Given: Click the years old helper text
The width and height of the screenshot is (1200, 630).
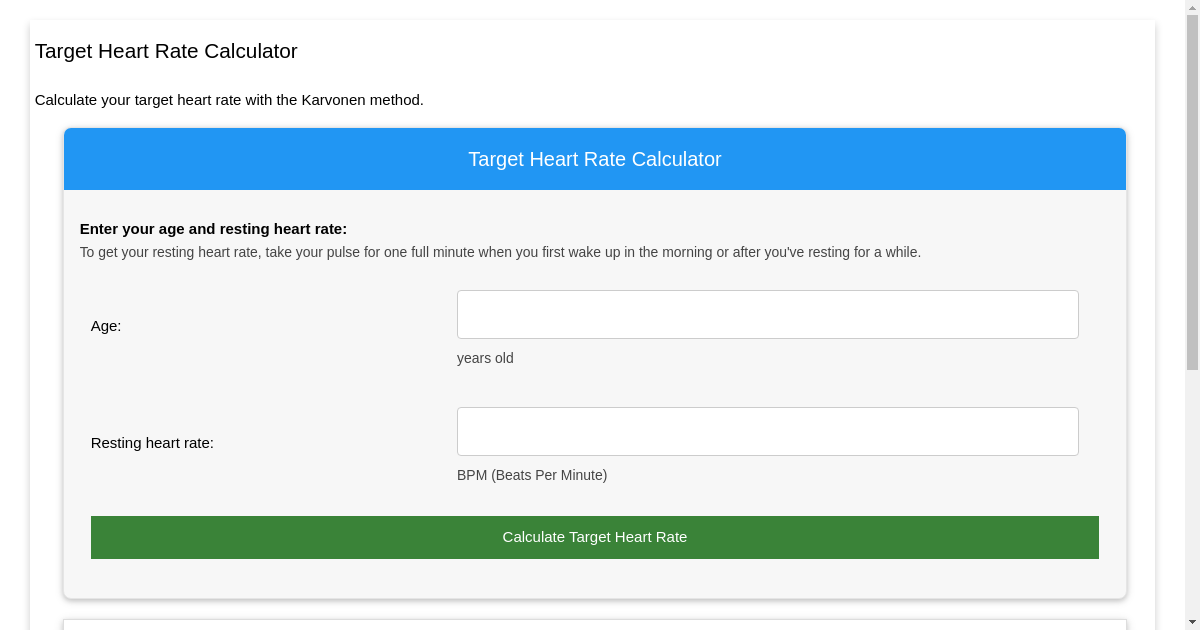Looking at the screenshot, I should tap(485, 358).
